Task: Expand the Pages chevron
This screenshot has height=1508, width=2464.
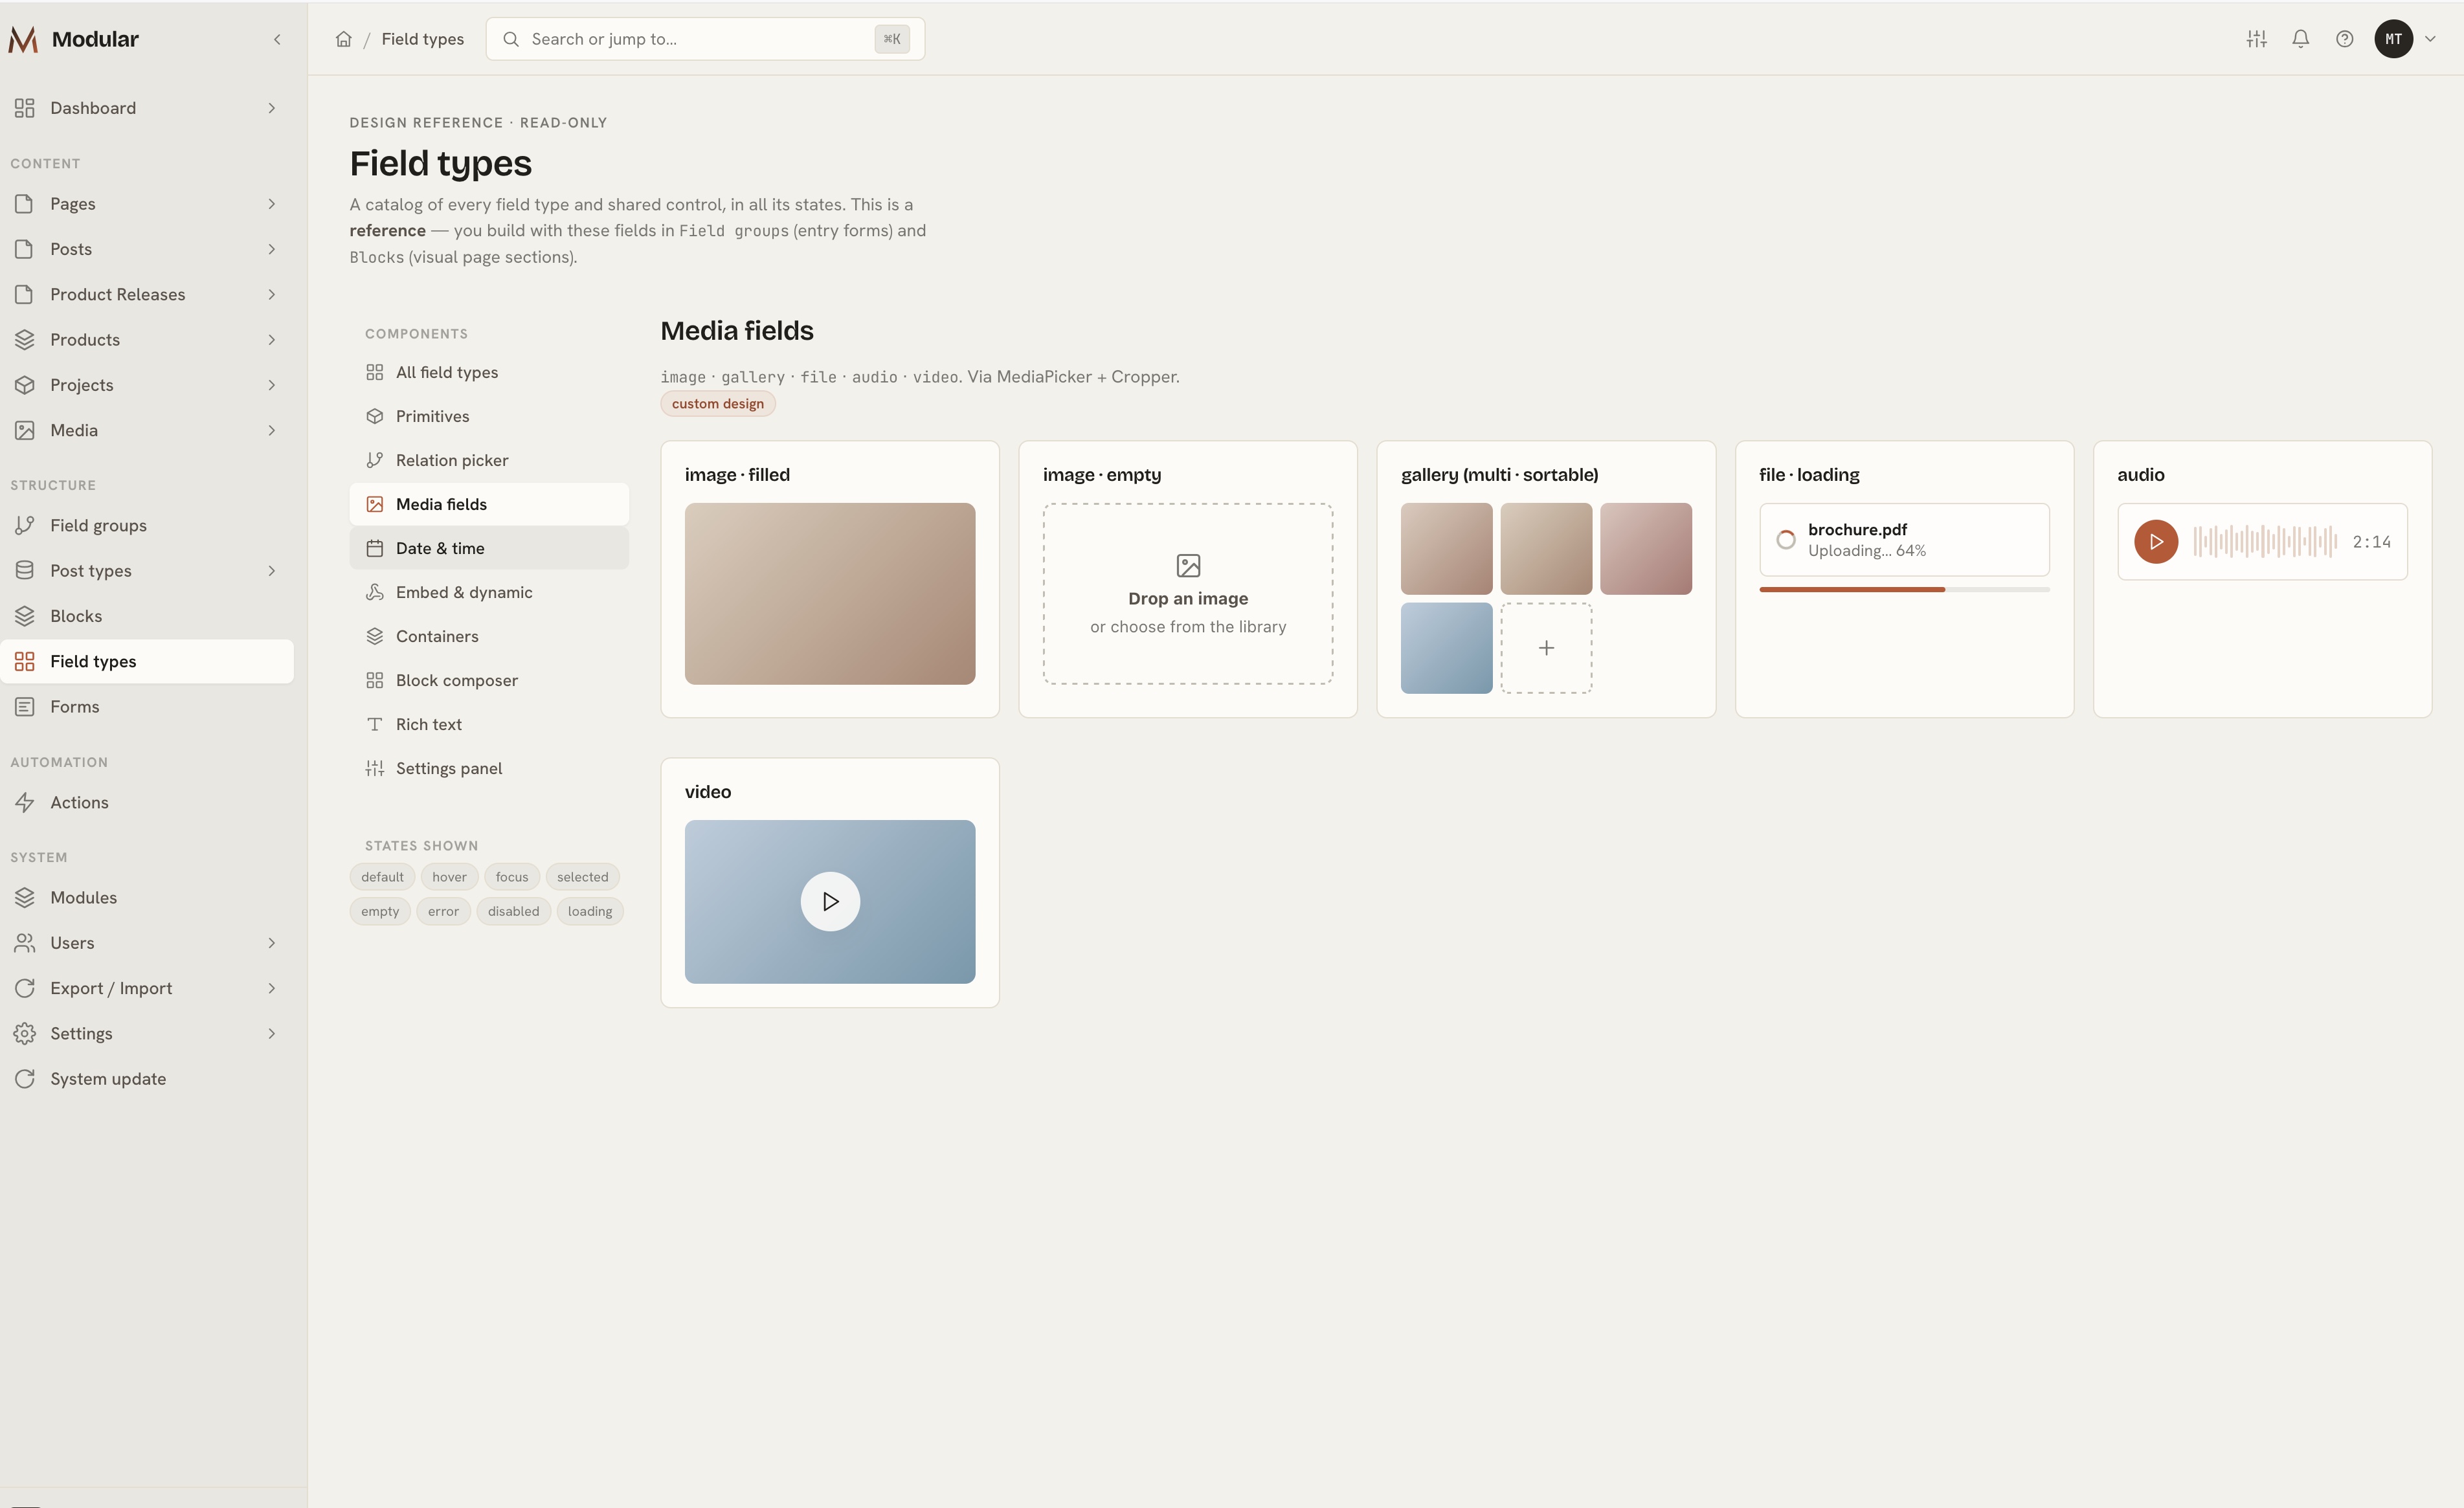Action: 271,204
